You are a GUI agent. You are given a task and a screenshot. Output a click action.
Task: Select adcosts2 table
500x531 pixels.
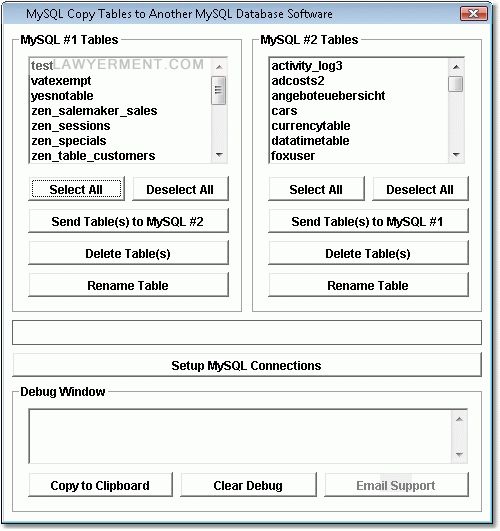[359, 81]
